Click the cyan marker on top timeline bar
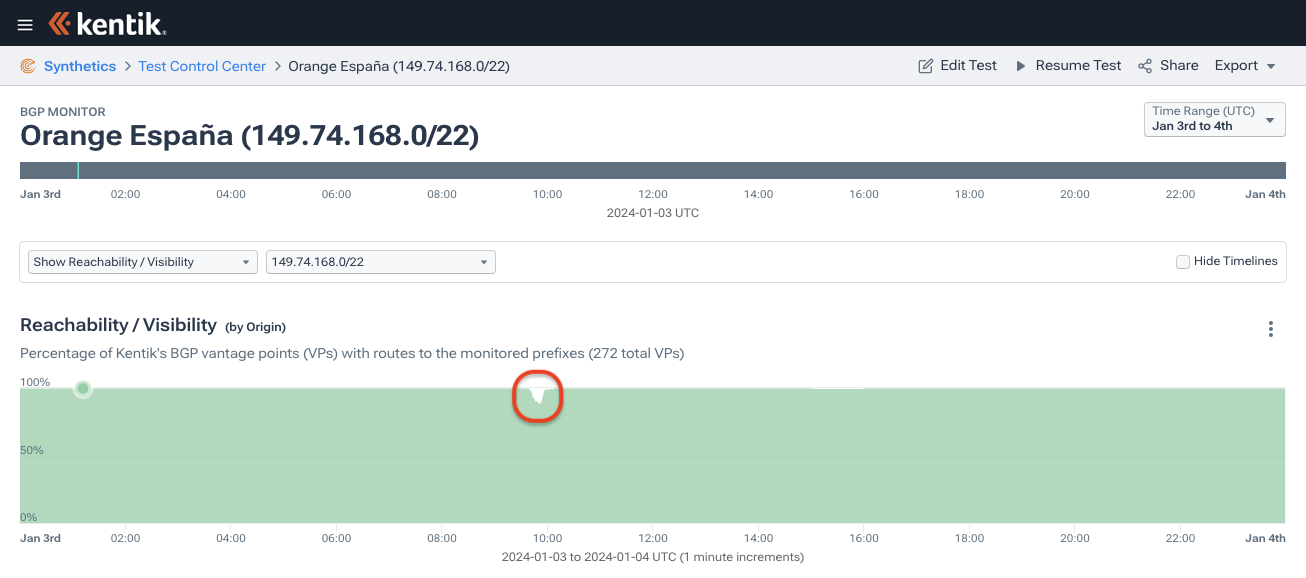Viewport: 1306px width, 578px height. pos(78,171)
